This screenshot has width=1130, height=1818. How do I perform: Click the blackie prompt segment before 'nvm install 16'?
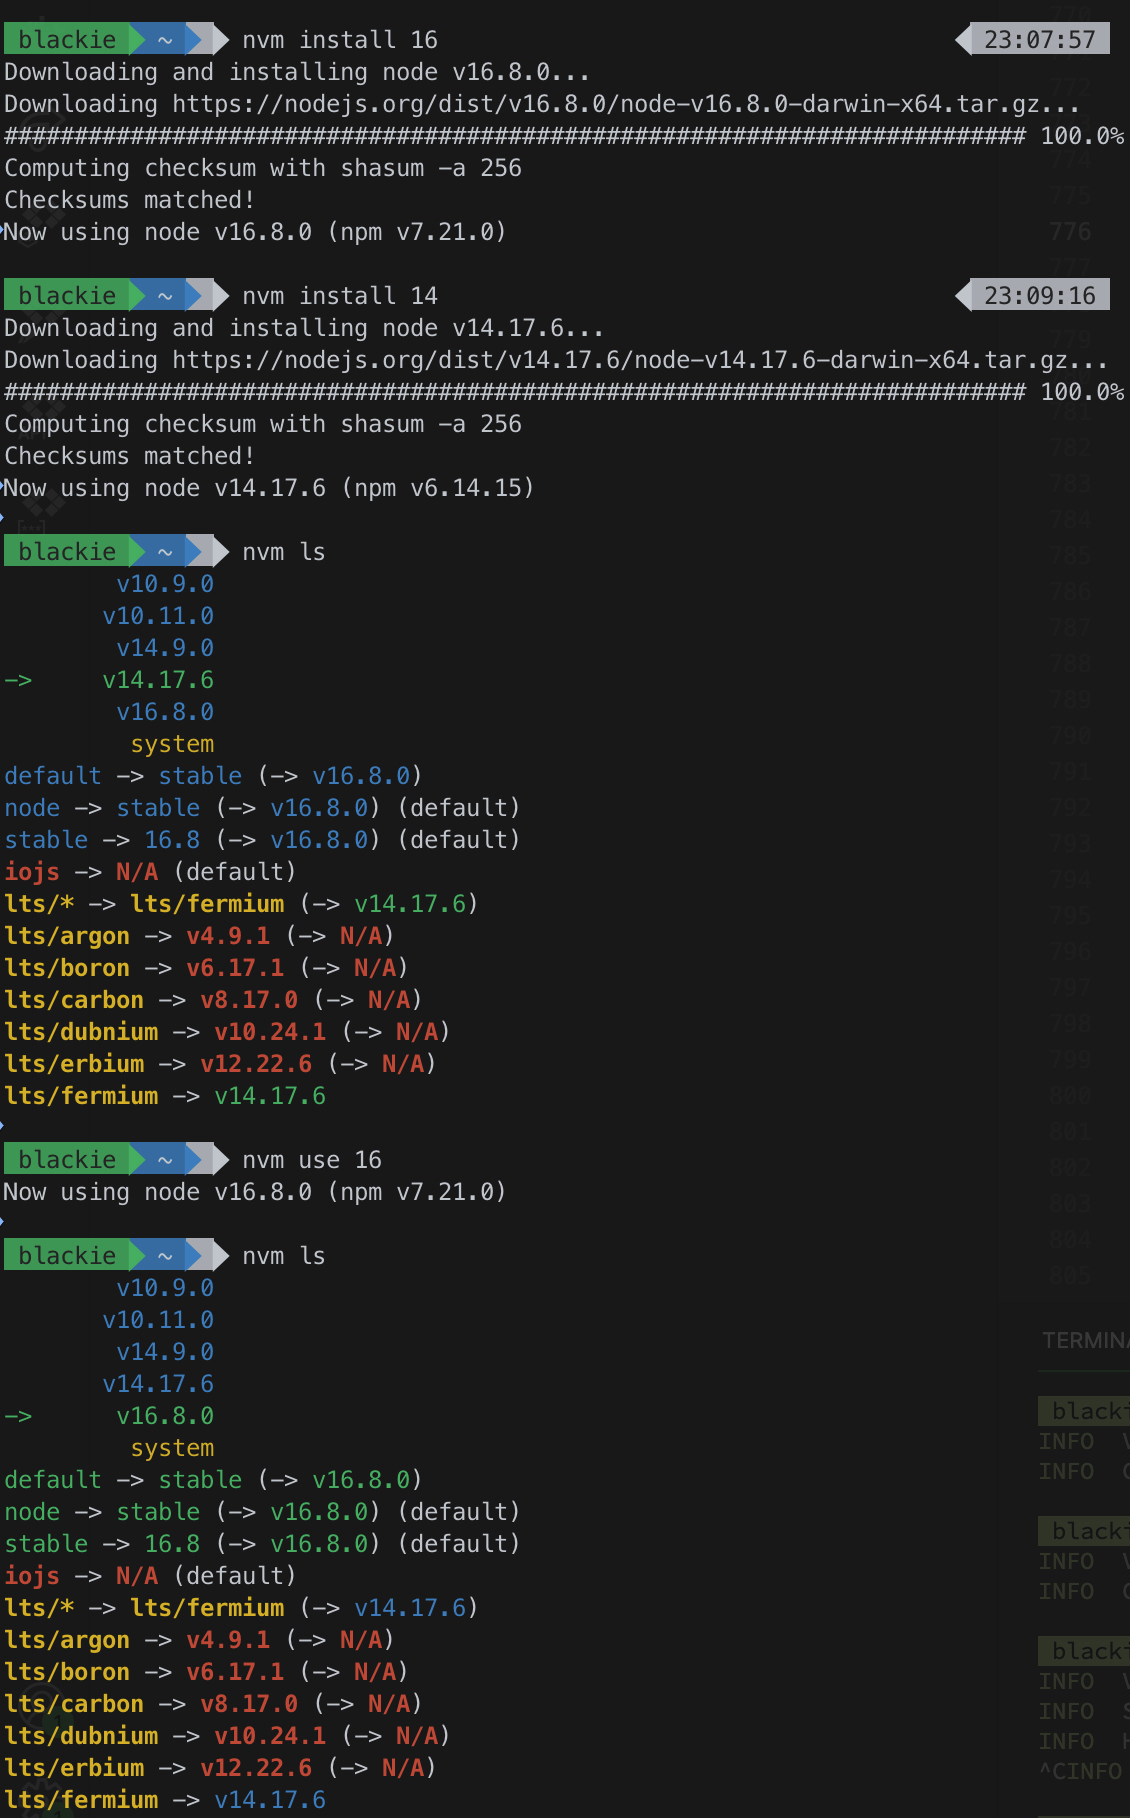pos(67,40)
